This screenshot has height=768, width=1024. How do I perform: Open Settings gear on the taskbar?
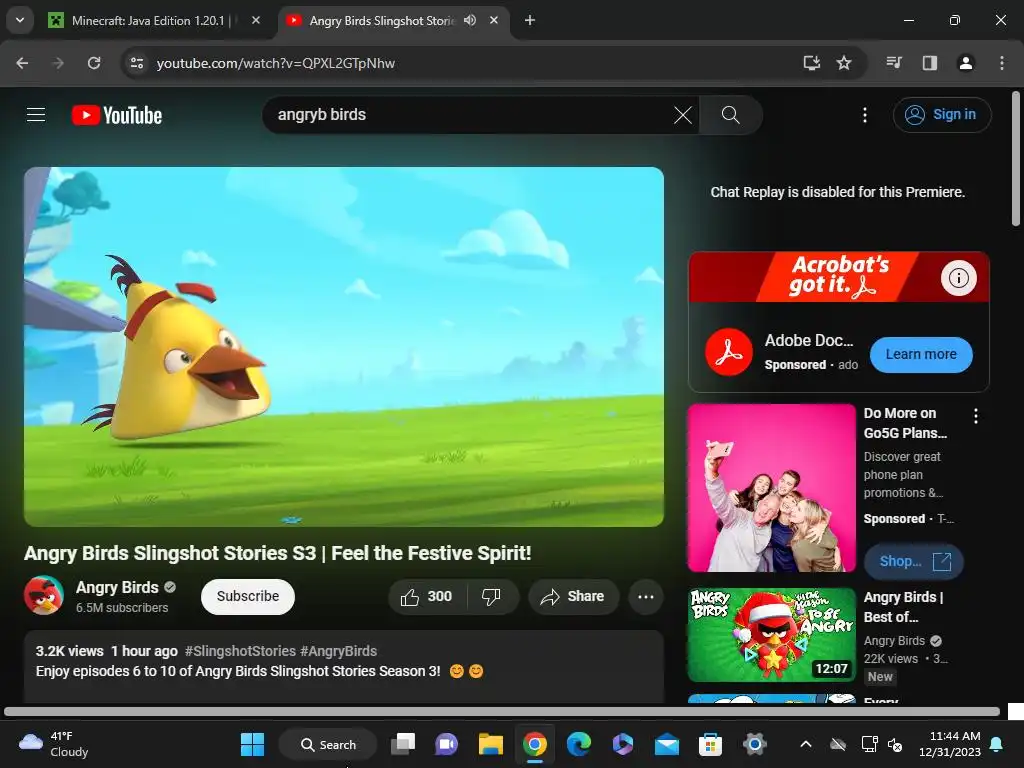pyautogui.click(x=754, y=744)
